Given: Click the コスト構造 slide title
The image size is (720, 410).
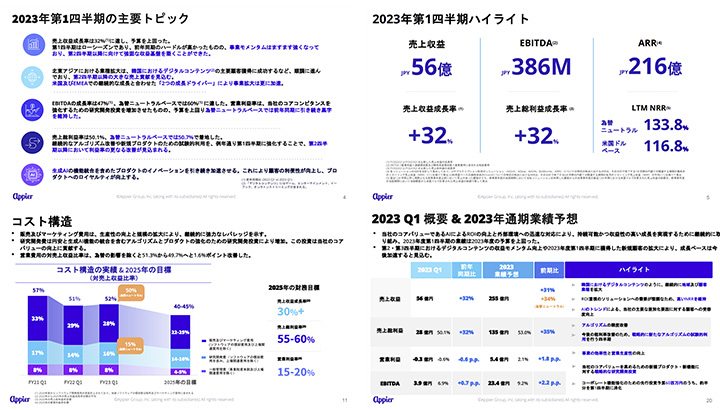Looking at the screenshot, I should click(x=42, y=222).
